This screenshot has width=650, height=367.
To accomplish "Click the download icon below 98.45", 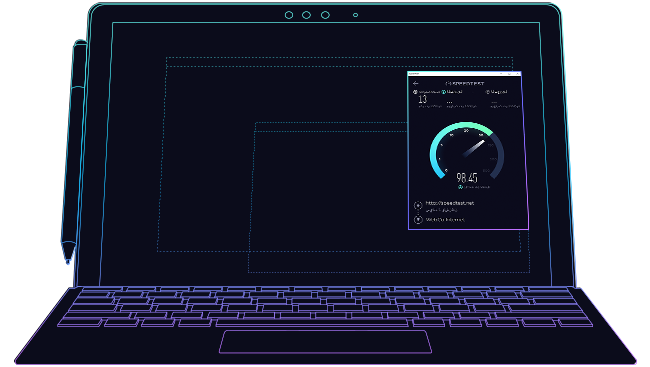I will tap(460, 187).
